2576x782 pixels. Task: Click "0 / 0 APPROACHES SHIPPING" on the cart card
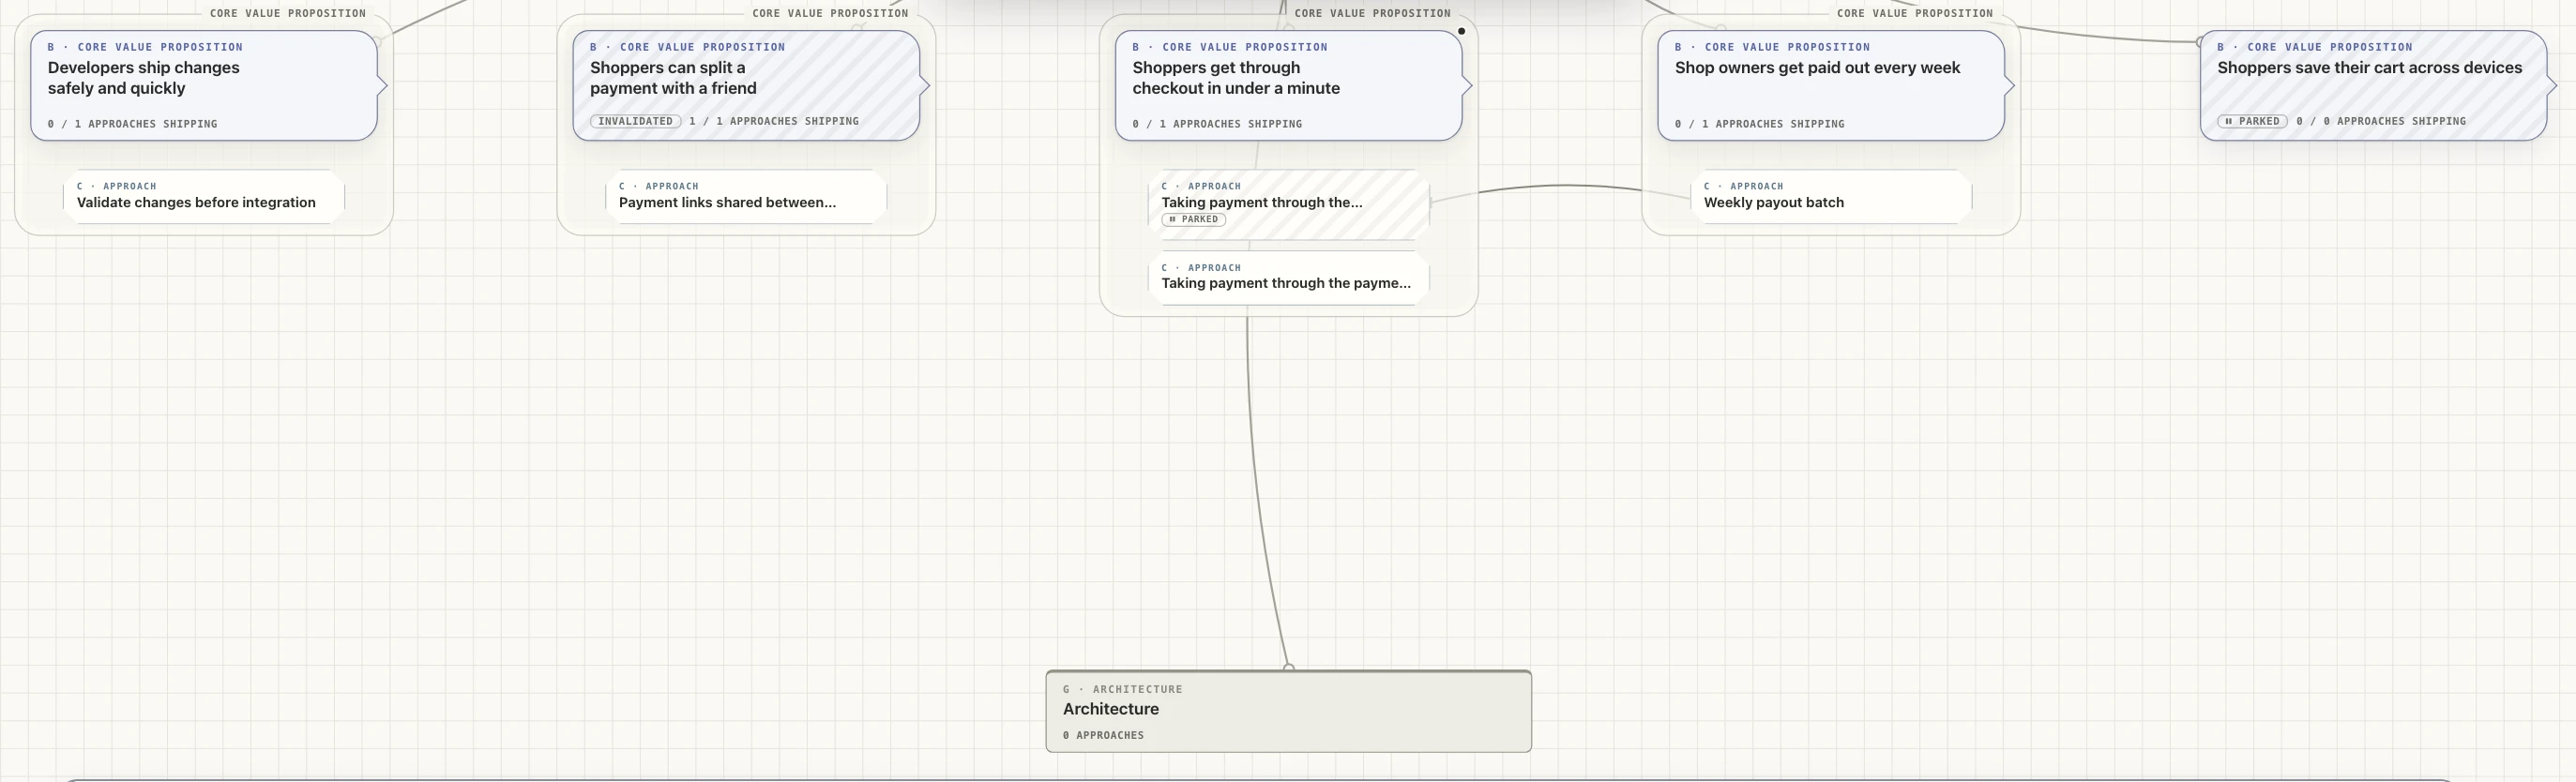[x=2381, y=121]
